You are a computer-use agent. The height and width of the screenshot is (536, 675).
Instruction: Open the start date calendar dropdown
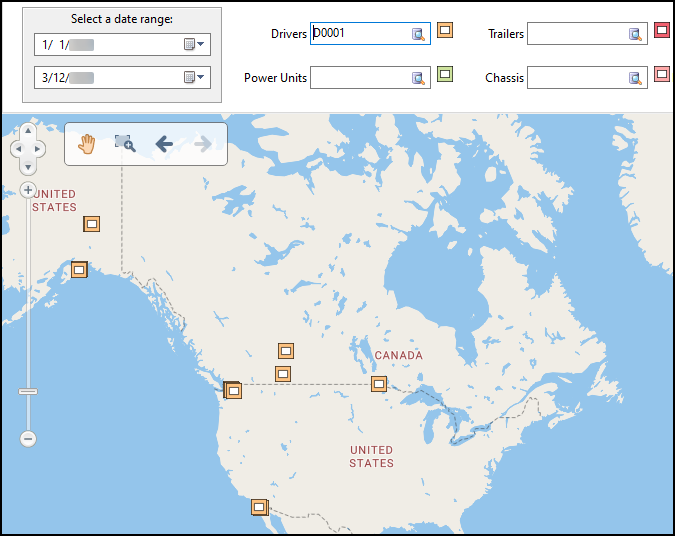195,45
